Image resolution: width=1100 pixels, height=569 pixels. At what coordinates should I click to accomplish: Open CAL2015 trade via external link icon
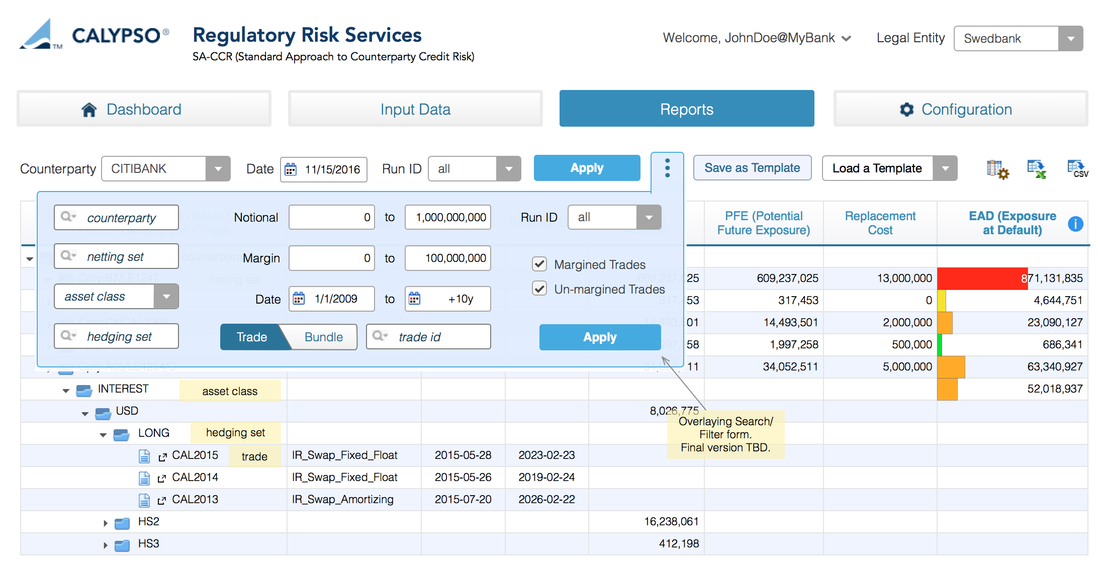point(162,456)
